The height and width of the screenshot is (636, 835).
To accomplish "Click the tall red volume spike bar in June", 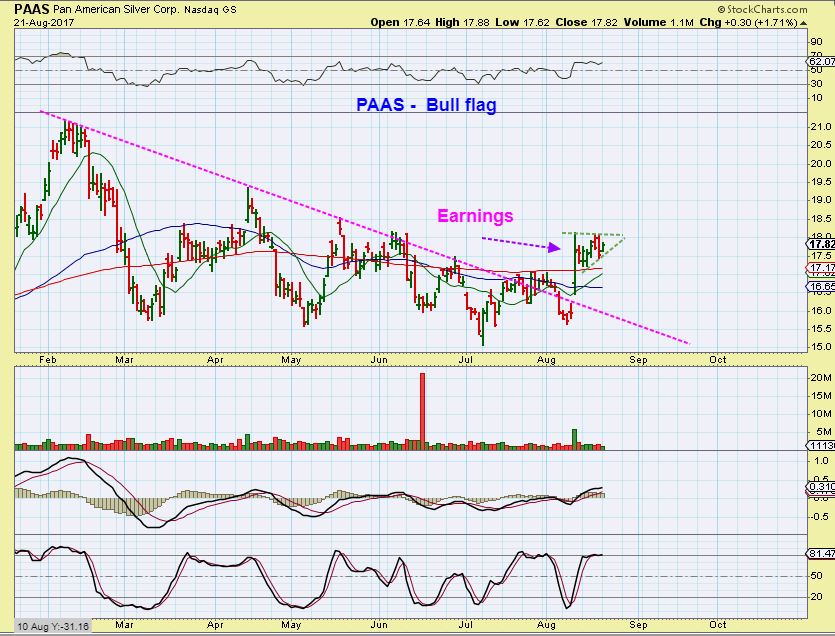I will 422,411.
